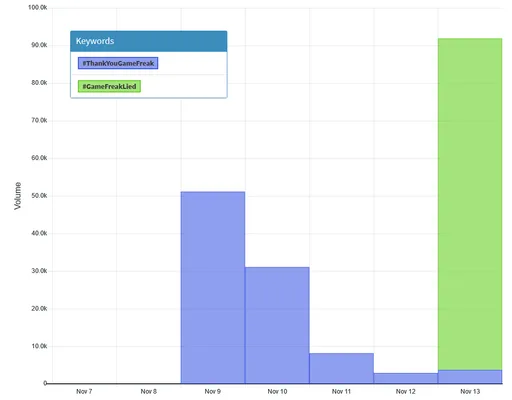Click the Keywords legend header

pyautogui.click(x=149, y=41)
